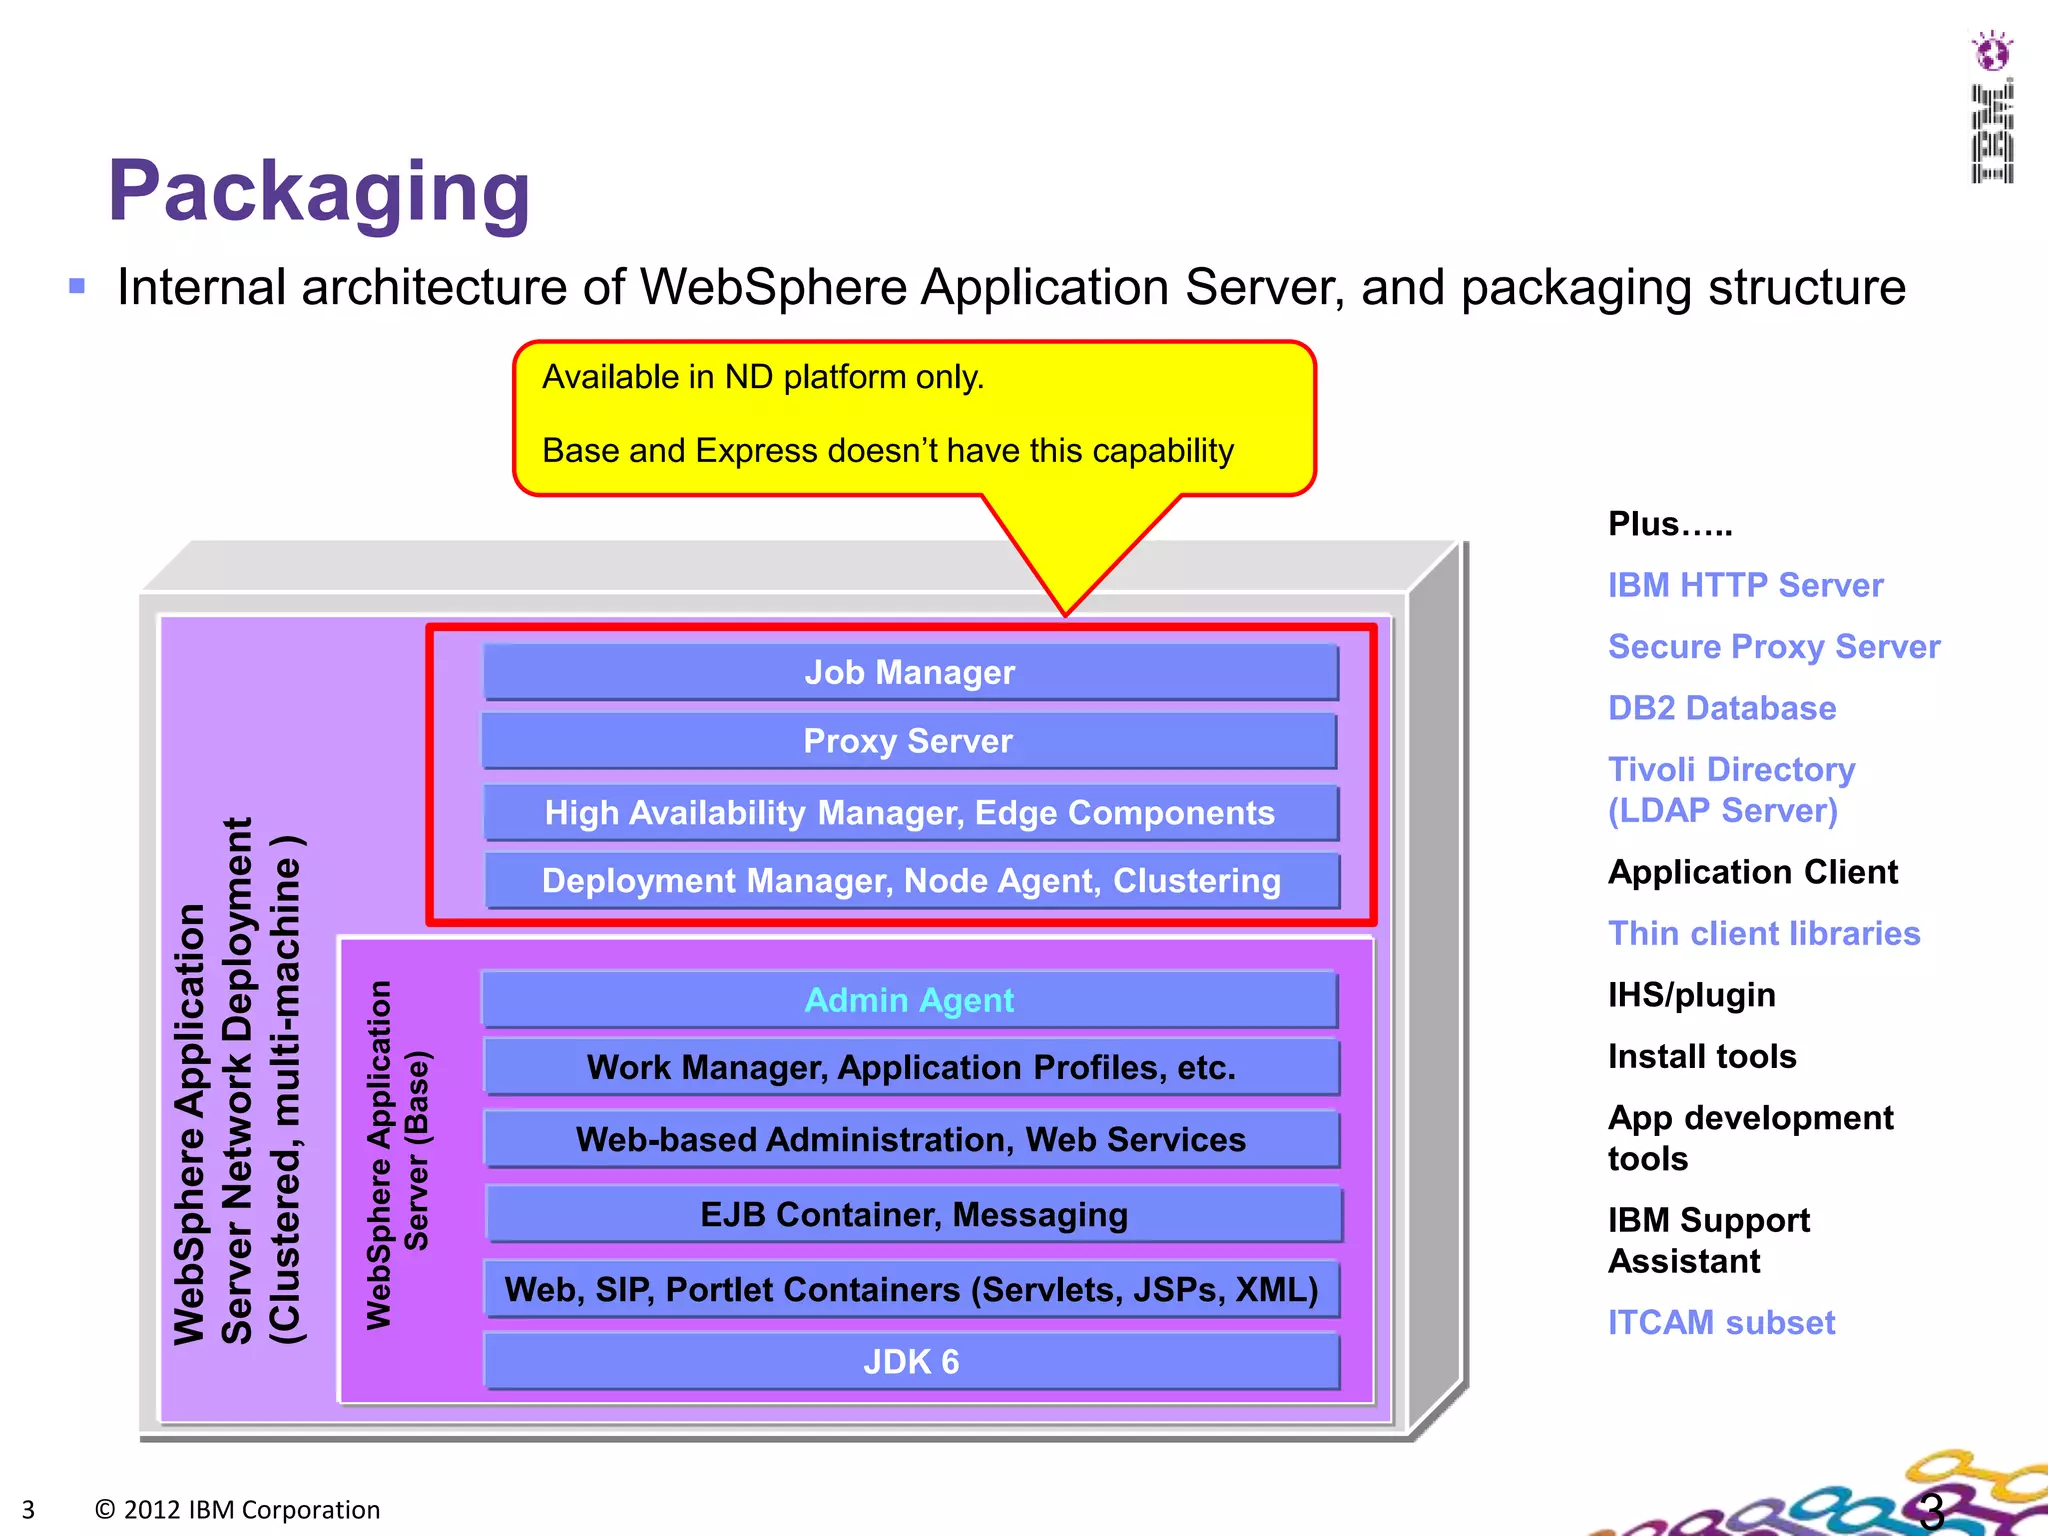Select the EJB Container, Messaging box
2048x1536 pixels.
(913, 1214)
